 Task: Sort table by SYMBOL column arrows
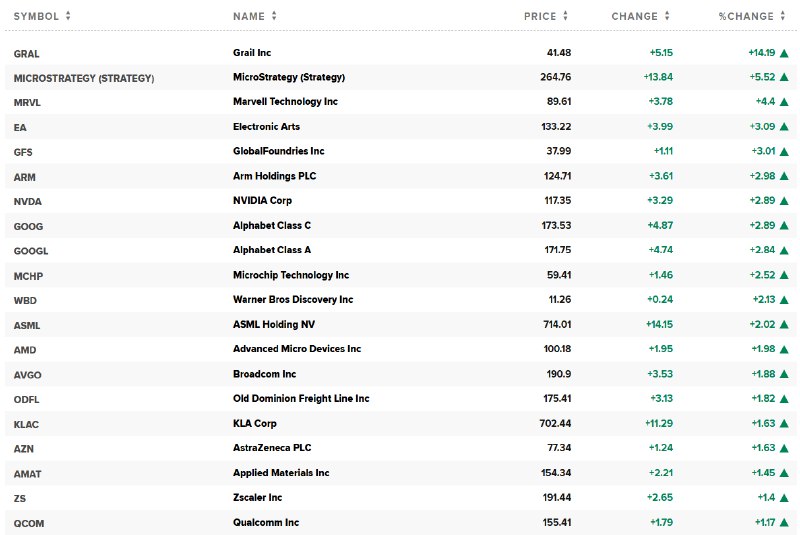[68, 16]
